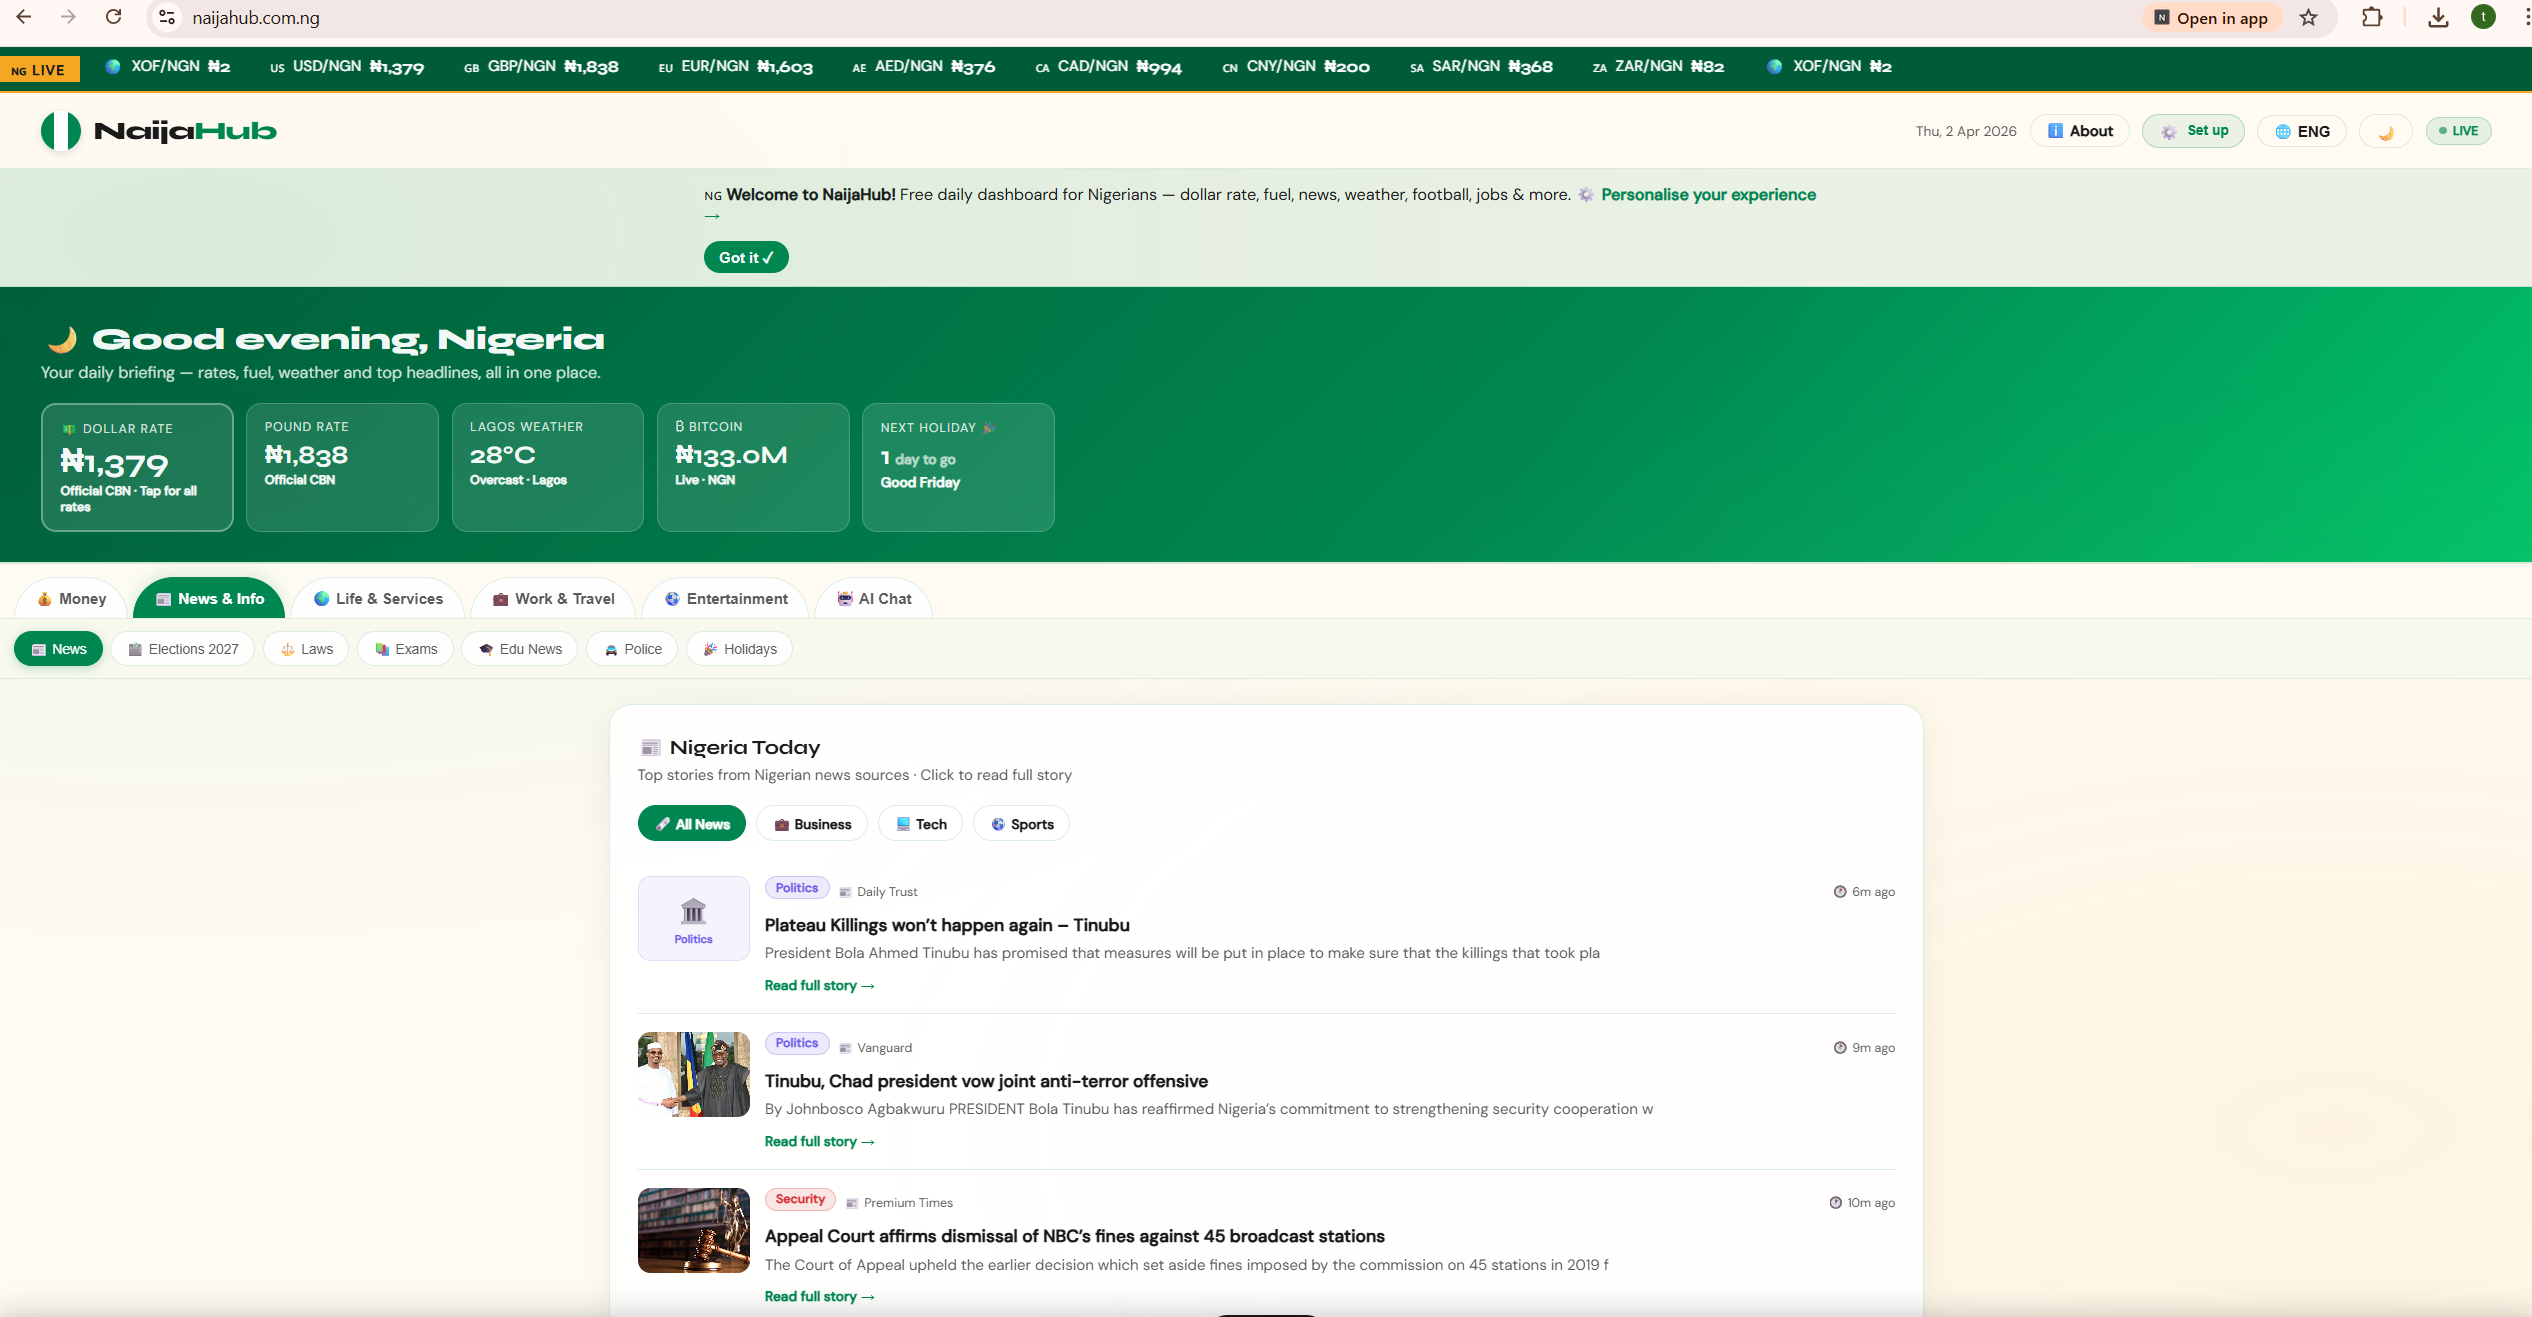This screenshot has height=1317, width=2532.
Task: Open the green profile avatar in Chrome
Action: (2483, 17)
